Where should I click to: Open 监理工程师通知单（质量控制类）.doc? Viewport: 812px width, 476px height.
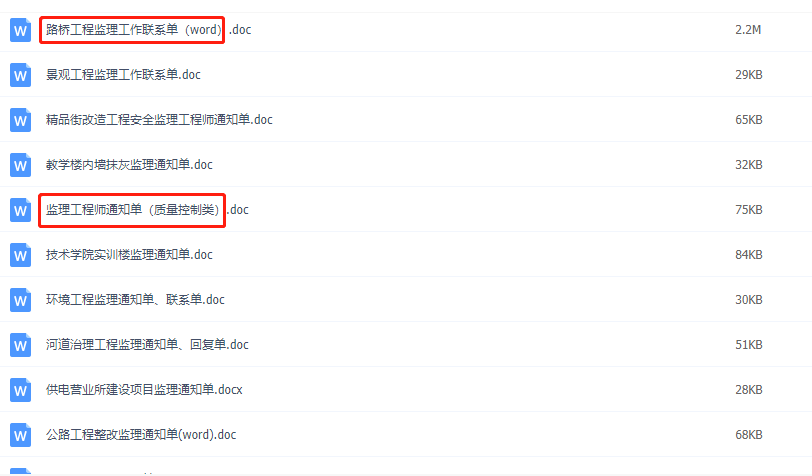(x=147, y=210)
